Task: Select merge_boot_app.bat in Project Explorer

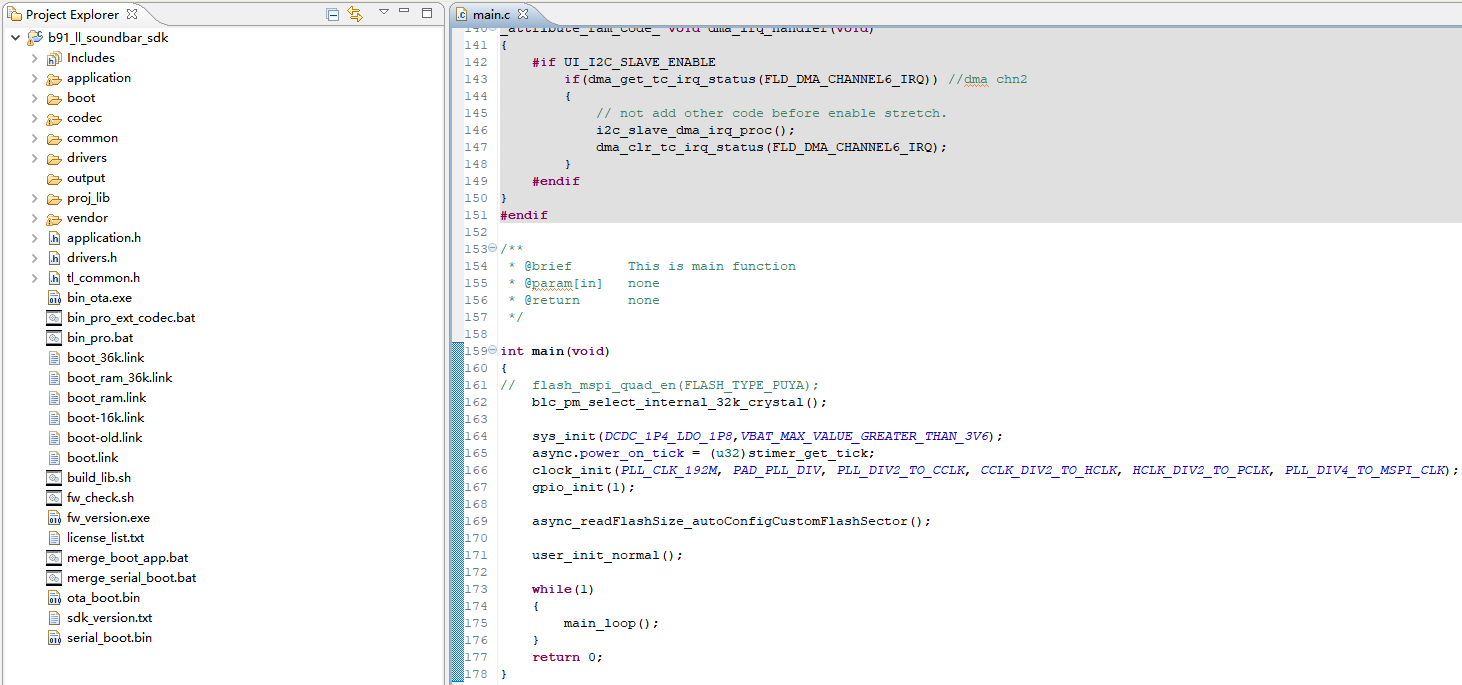Action: (x=127, y=558)
